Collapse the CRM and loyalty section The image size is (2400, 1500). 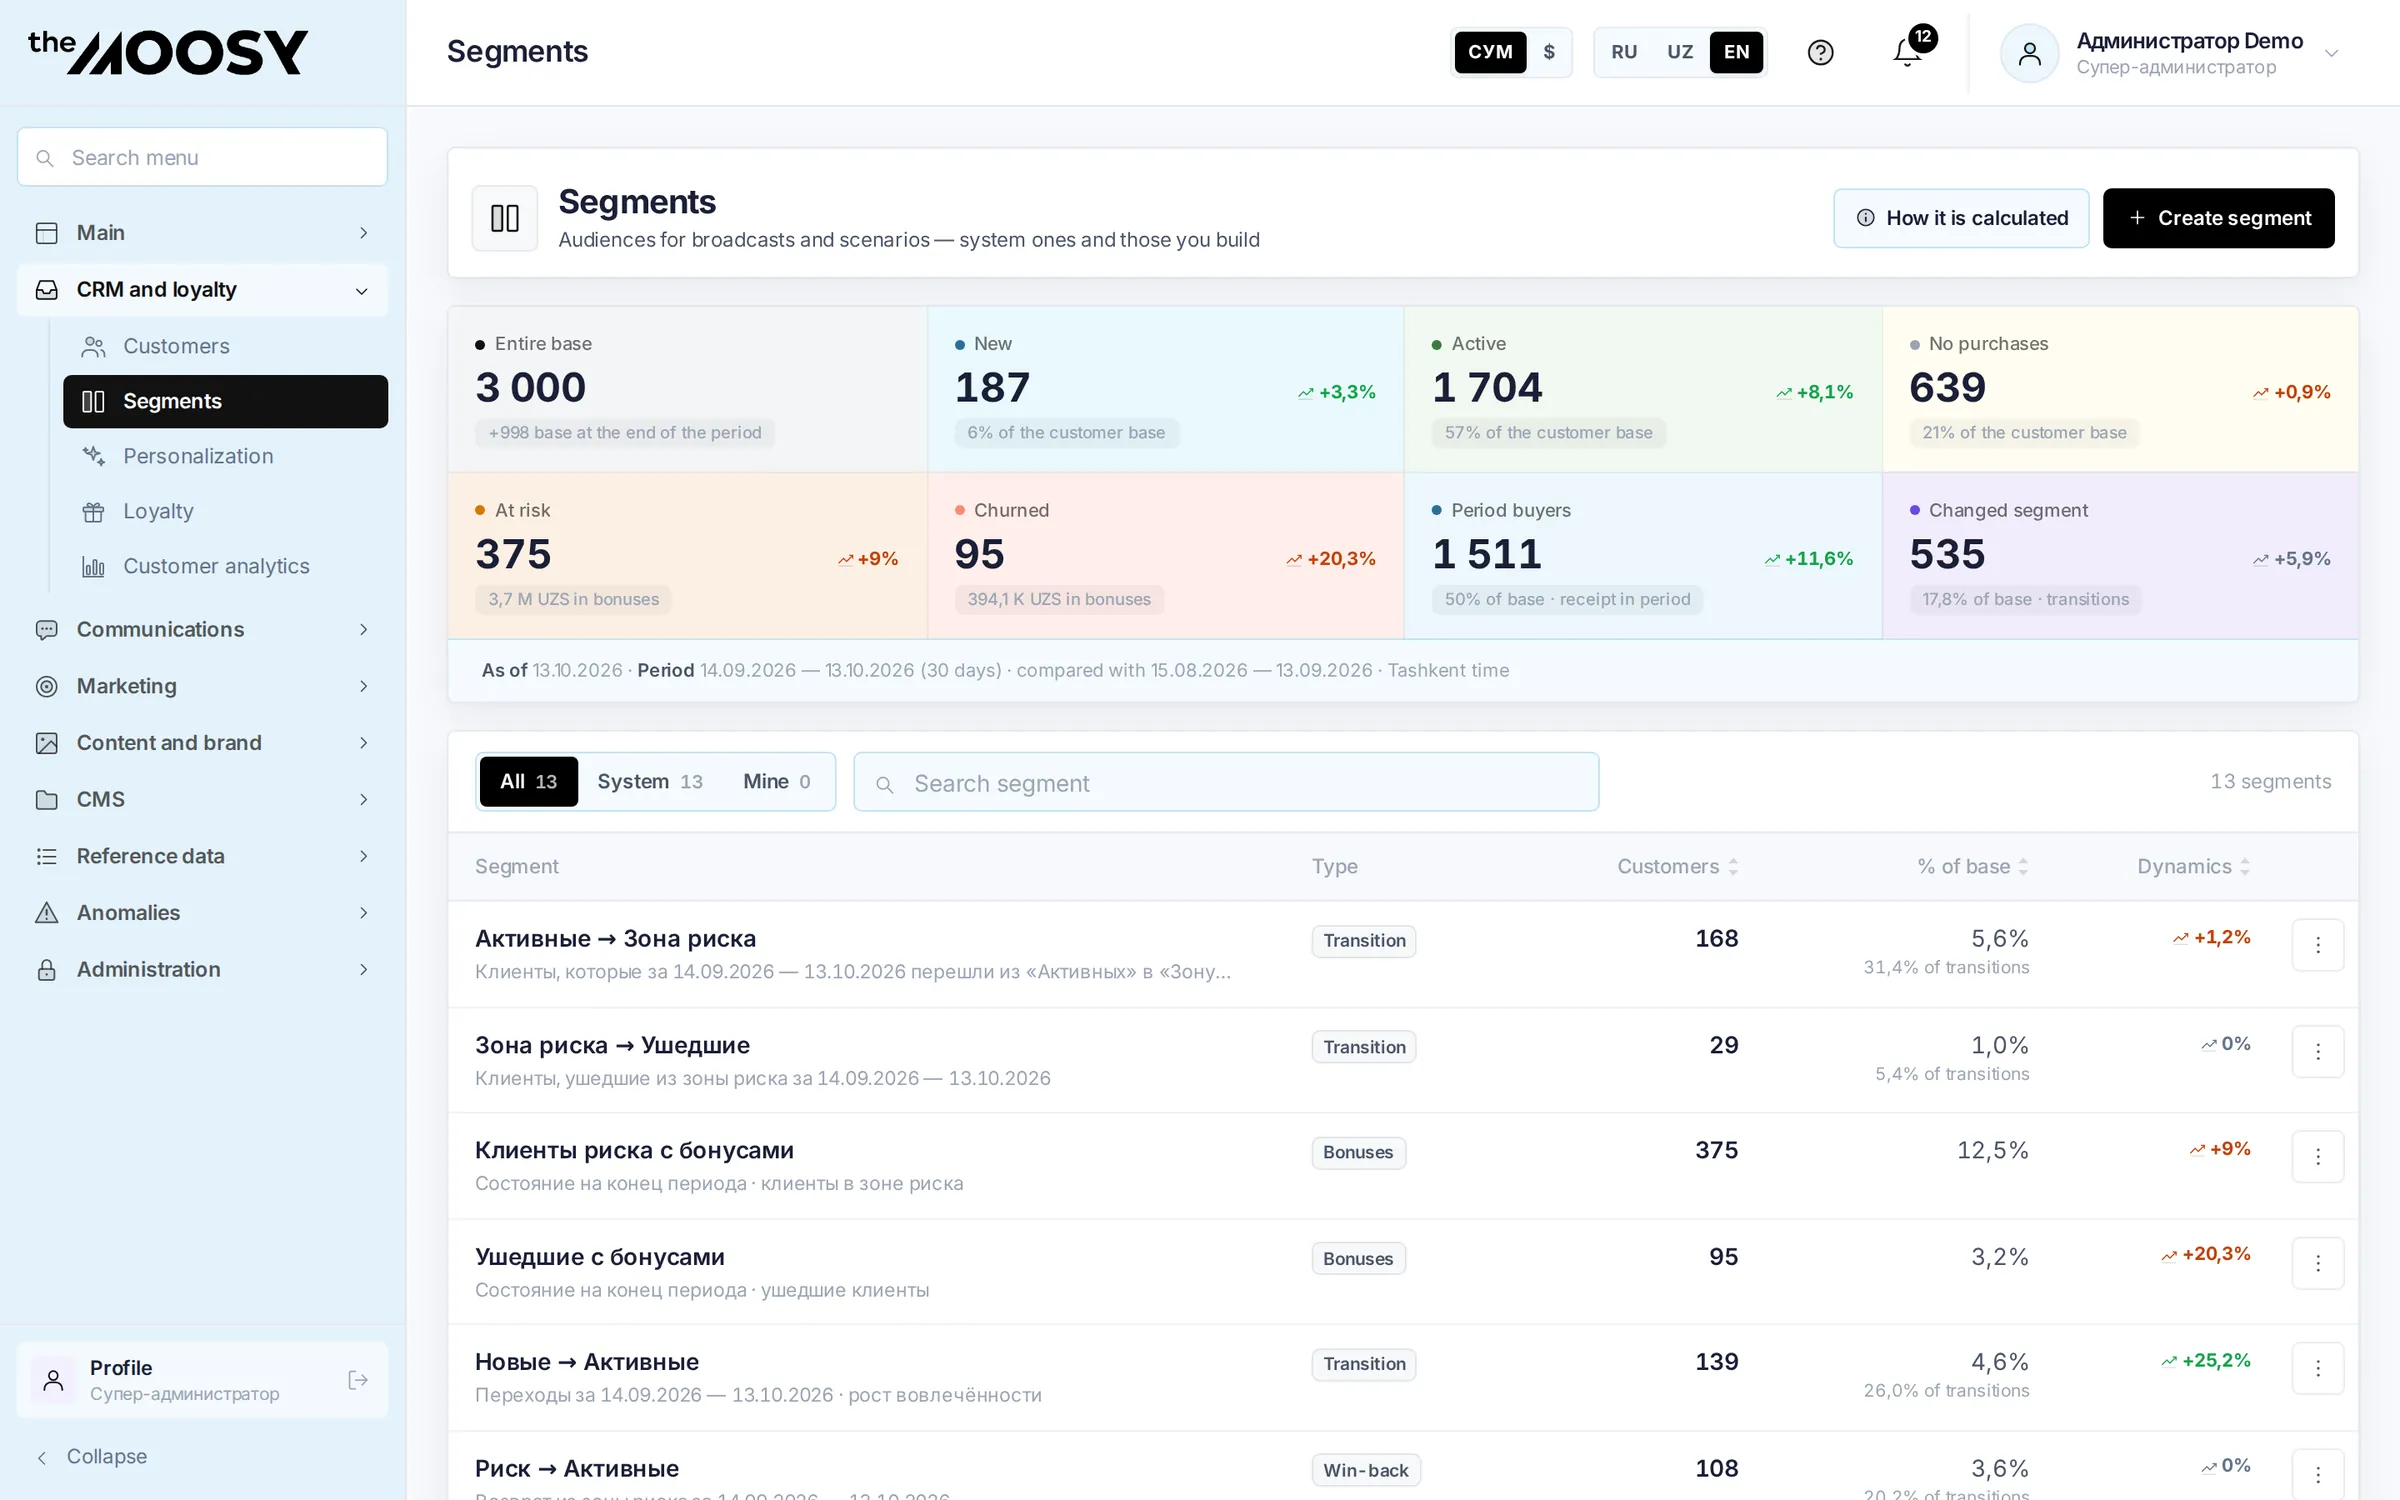202,290
